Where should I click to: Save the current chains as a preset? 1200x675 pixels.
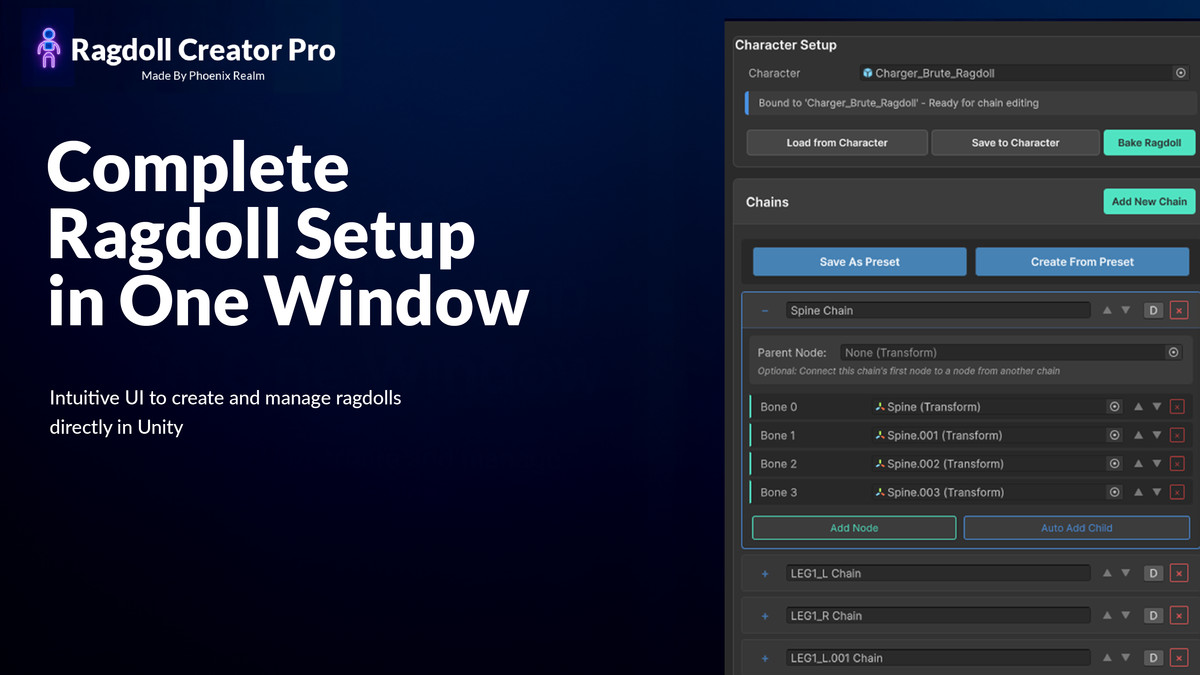point(859,261)
